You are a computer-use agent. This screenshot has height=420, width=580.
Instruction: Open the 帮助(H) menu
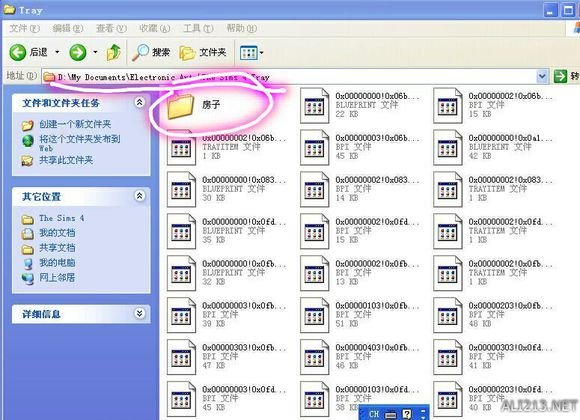242,28
